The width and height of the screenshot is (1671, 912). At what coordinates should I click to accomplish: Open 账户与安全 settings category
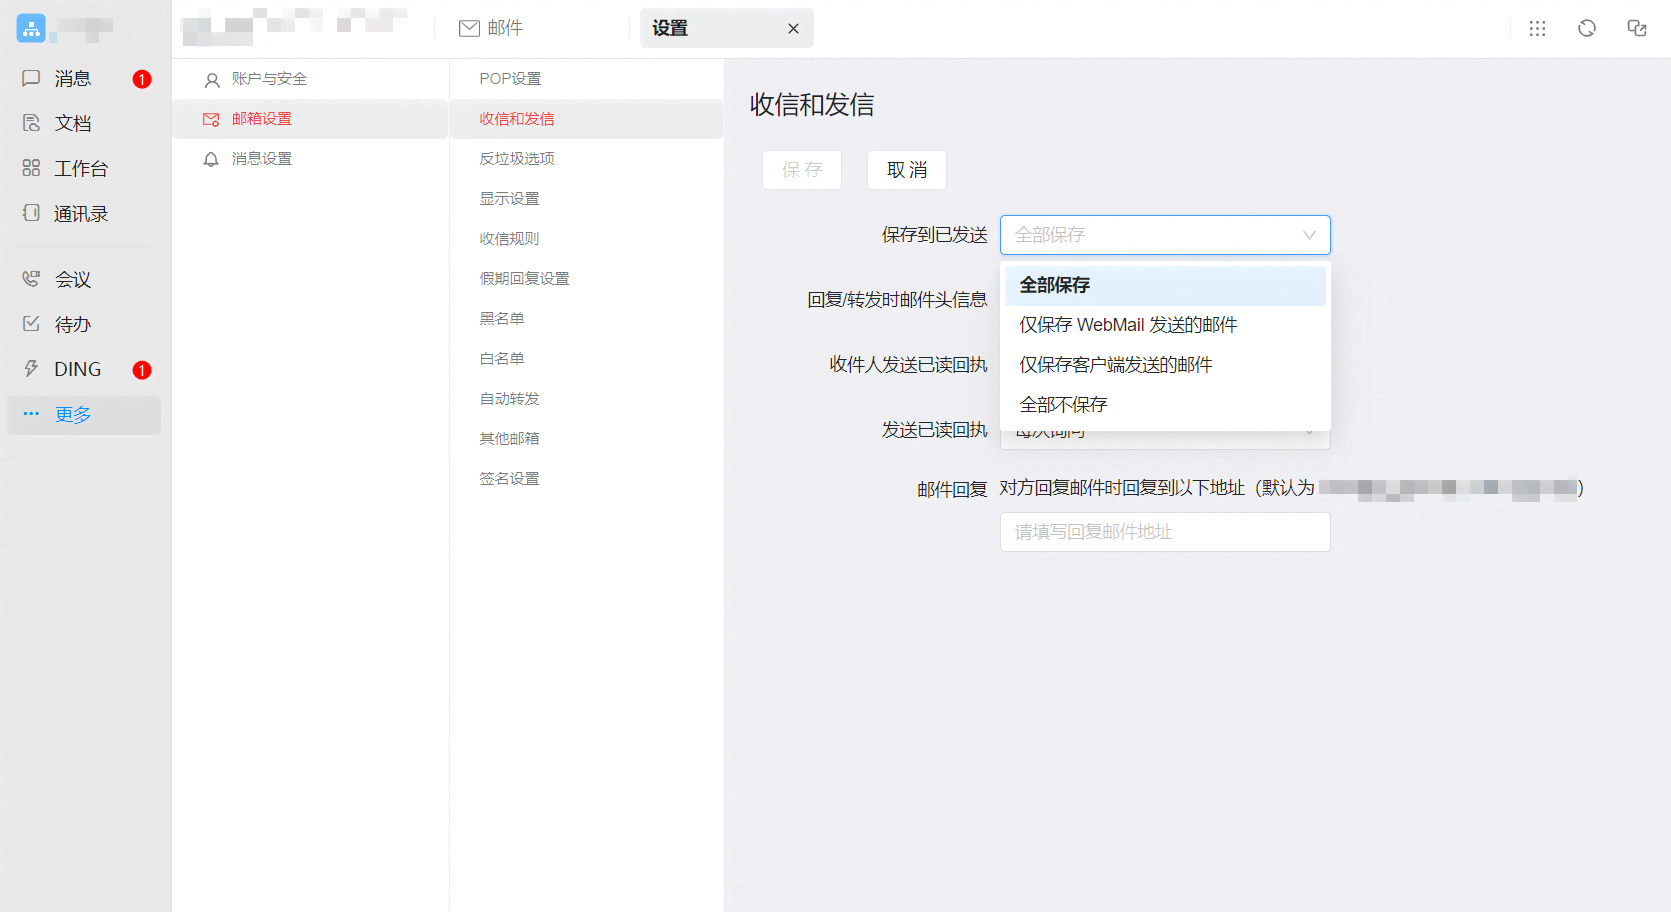tap(310, 79)
